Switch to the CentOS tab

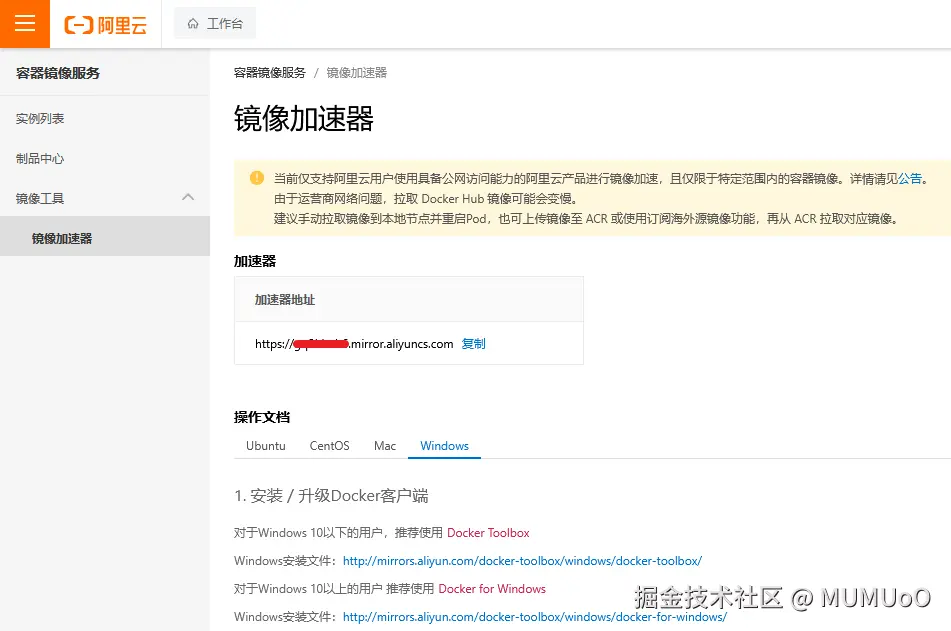click(x=329, y=446)
